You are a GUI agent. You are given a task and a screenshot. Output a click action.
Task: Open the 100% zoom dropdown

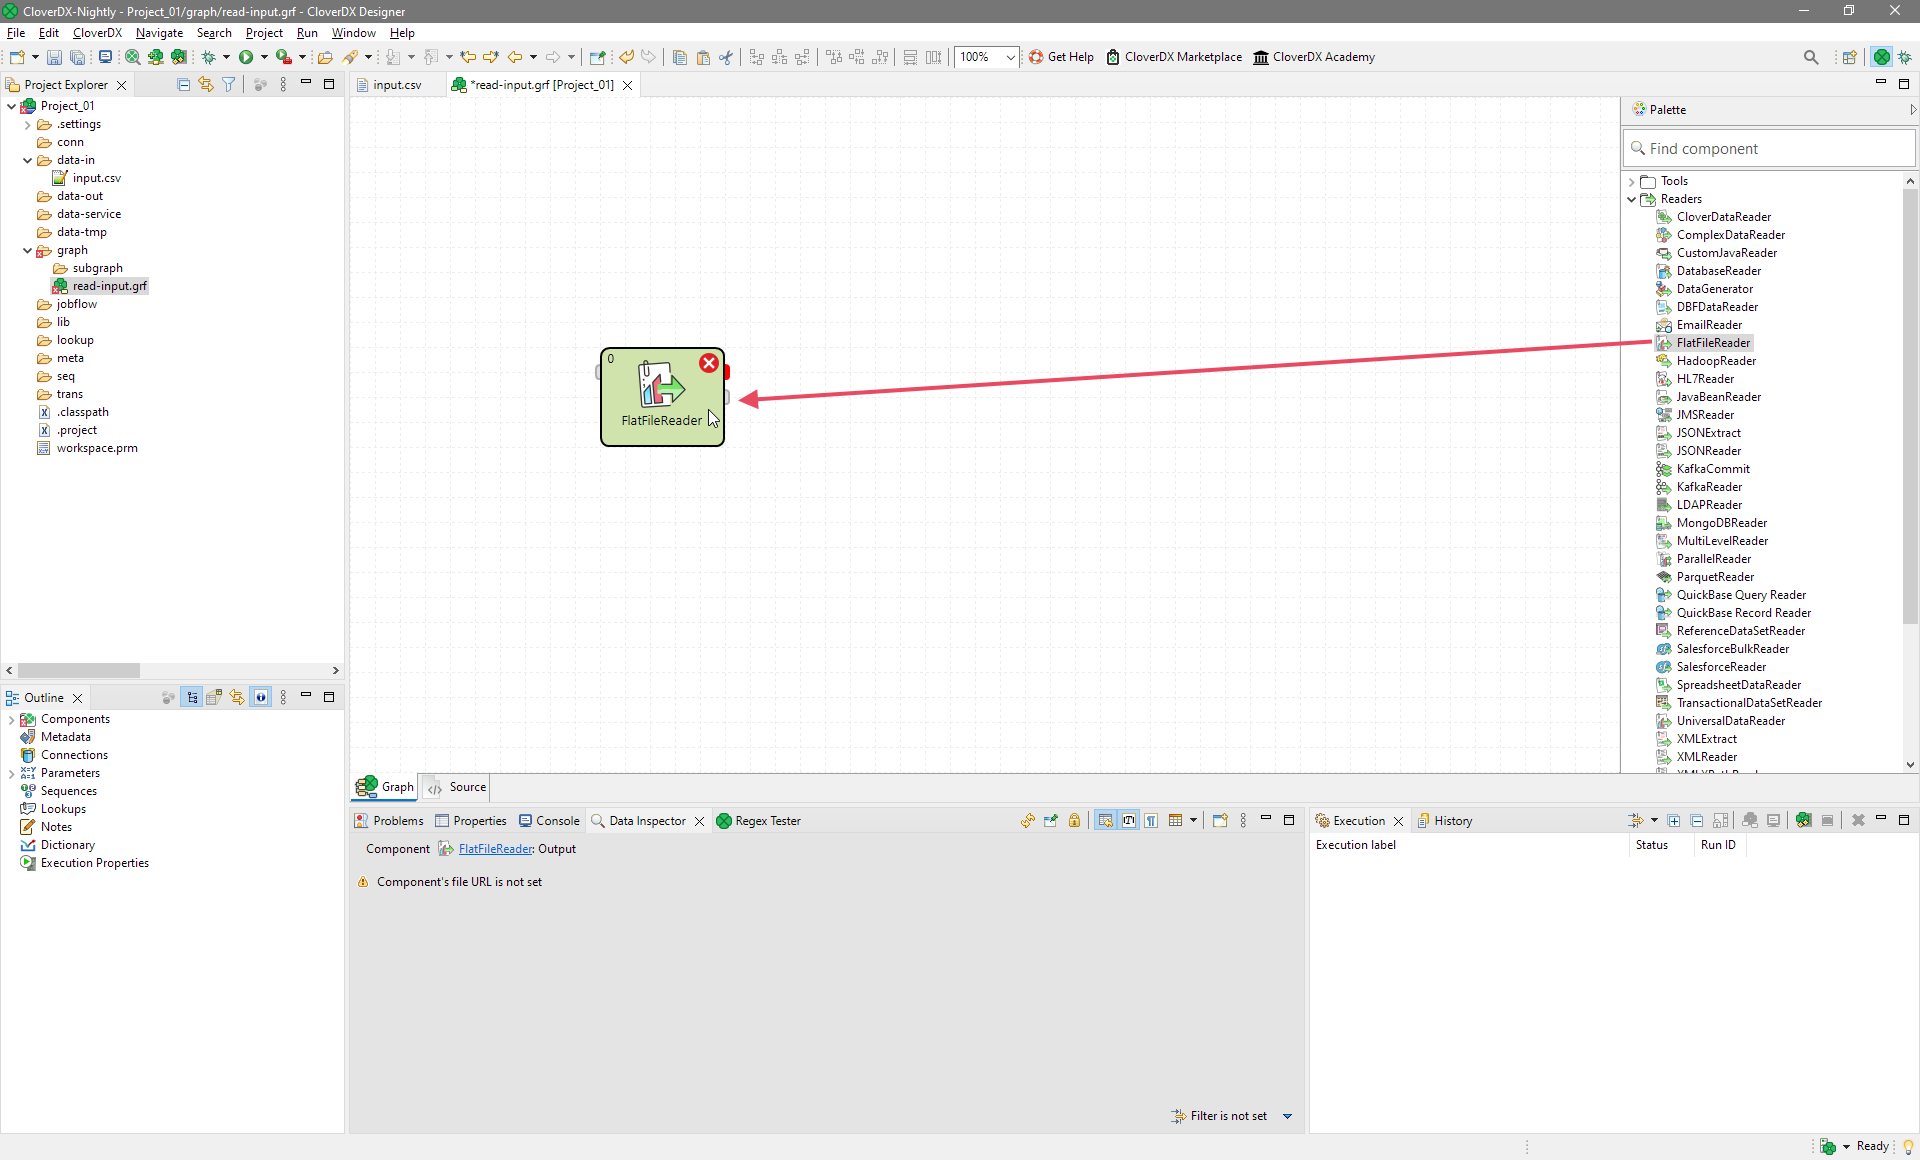[x=1010, y=57]
